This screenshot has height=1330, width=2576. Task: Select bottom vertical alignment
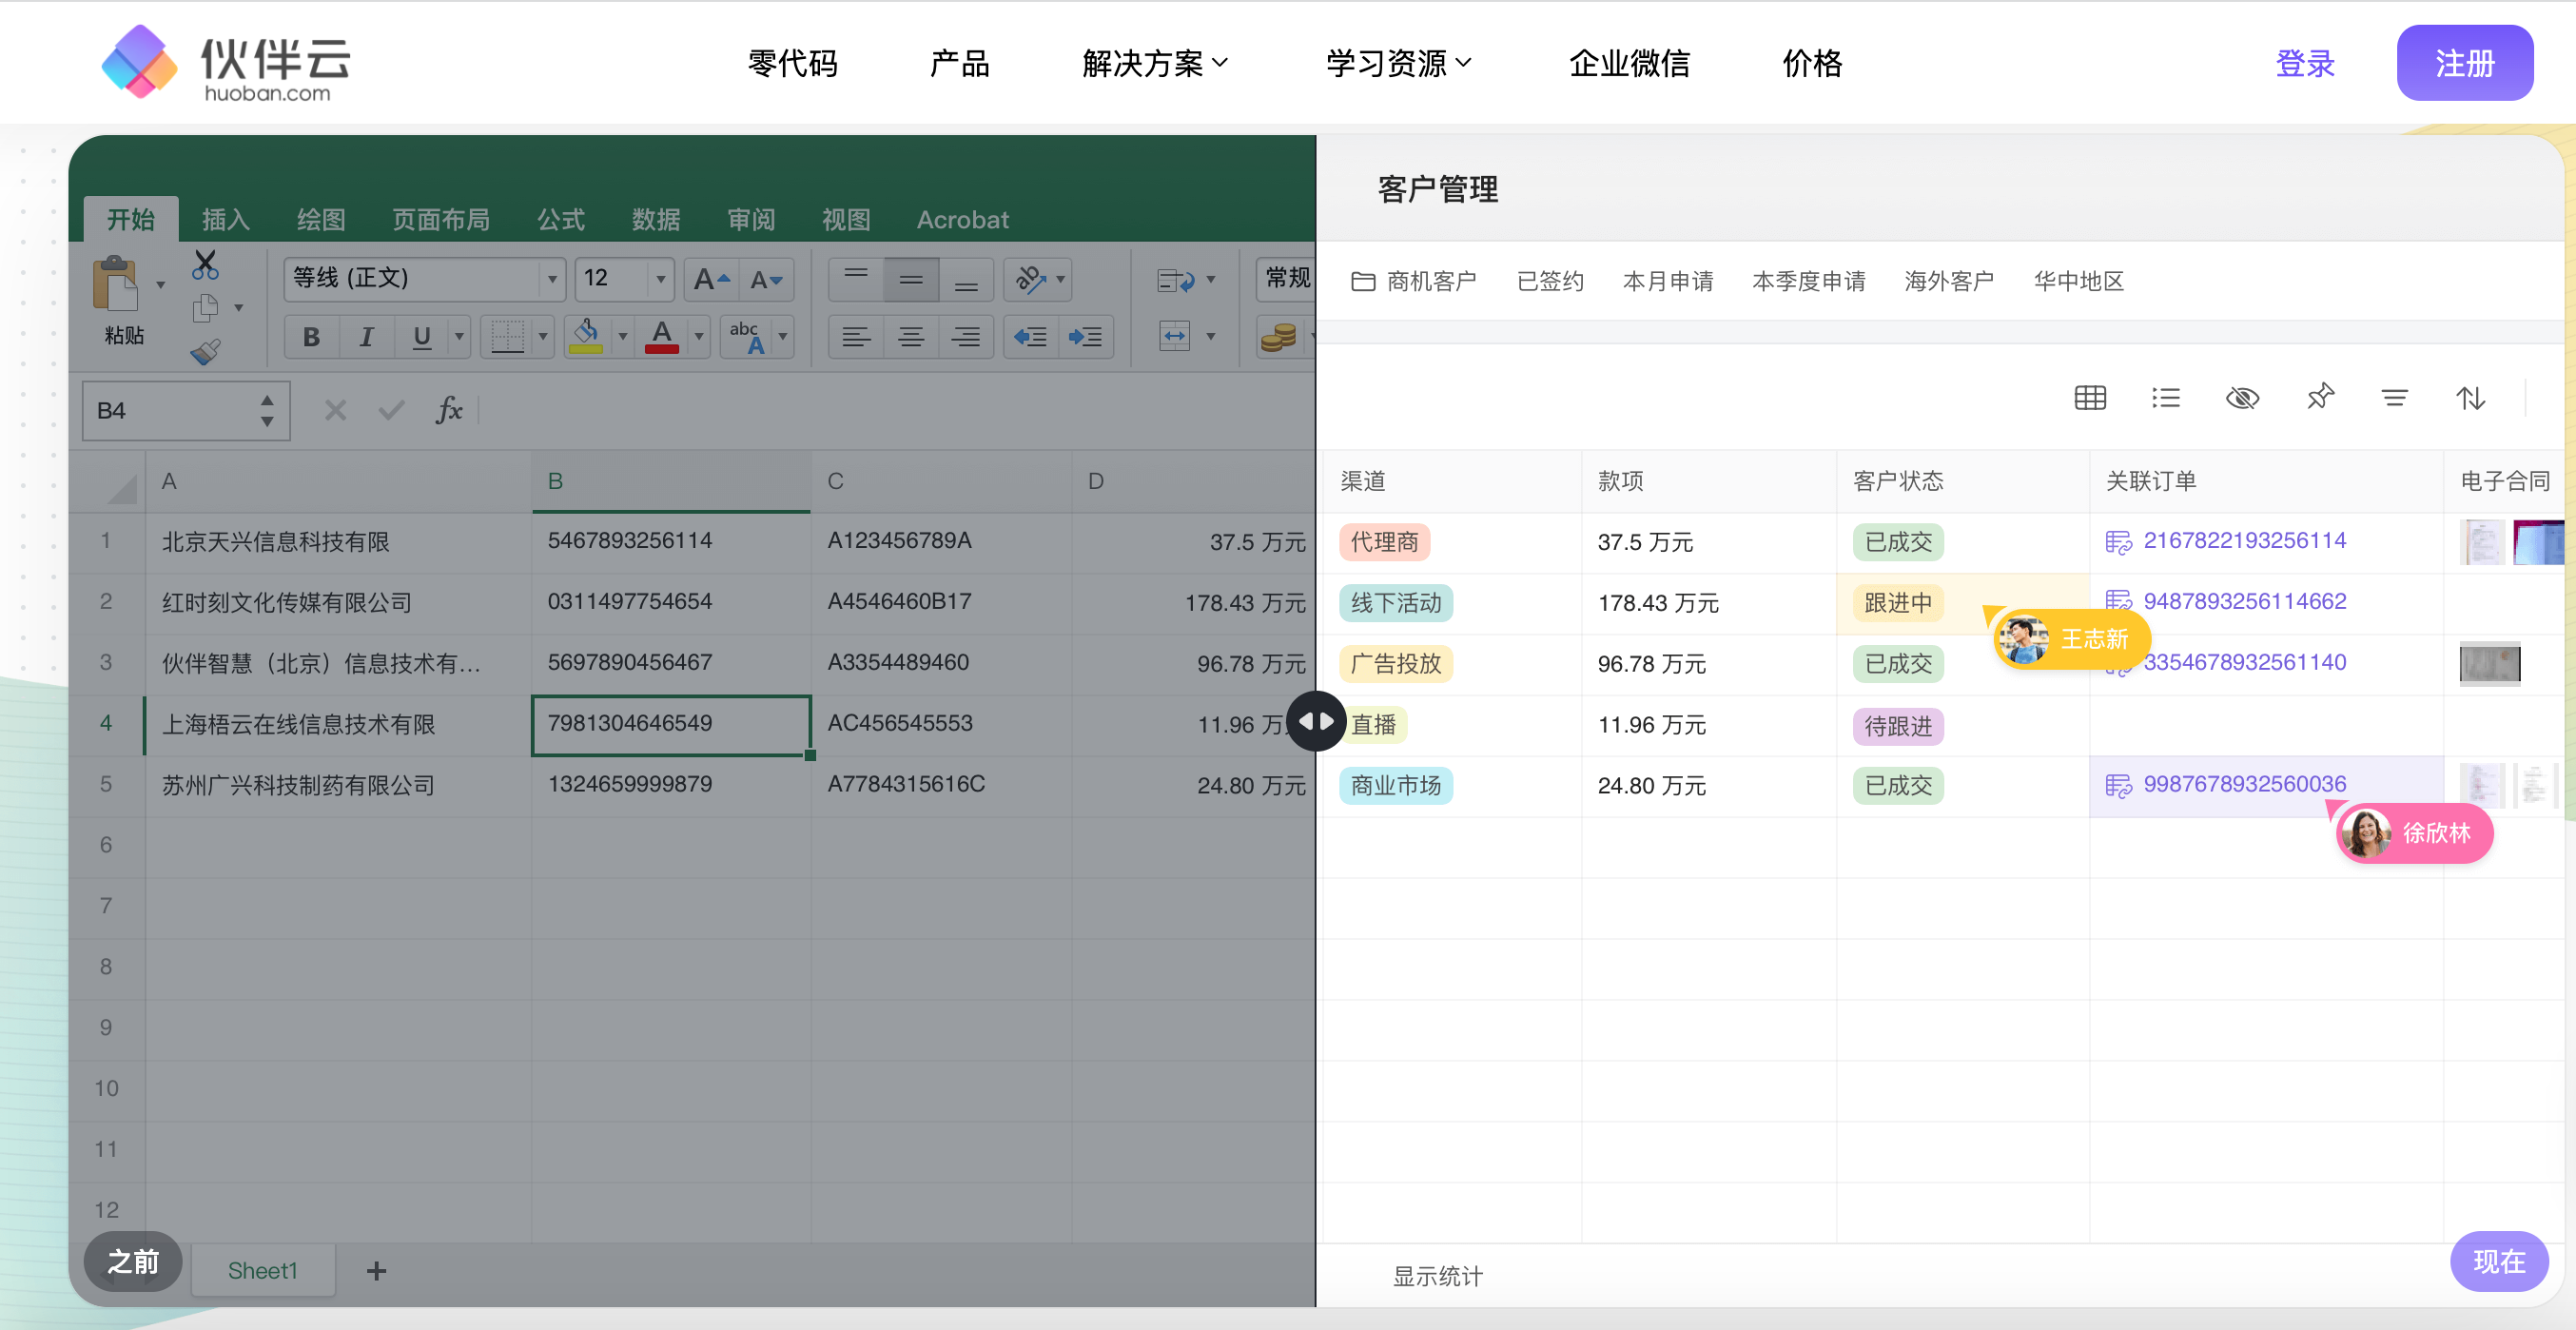pos(966,279)
